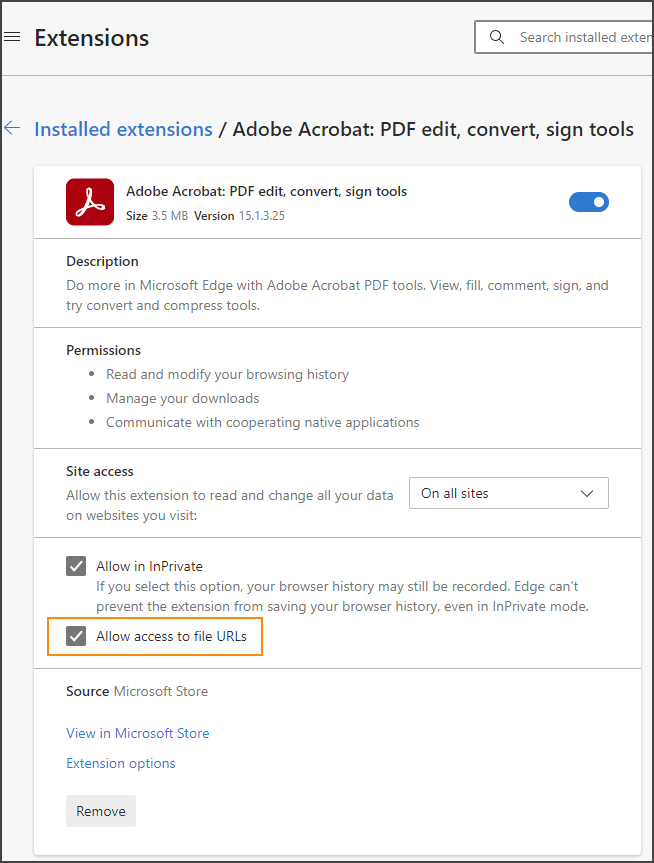Viewport: 654px width, 863px height.
Task: Open the Extensions hamburger menu
Action: [x=12, y=36]
